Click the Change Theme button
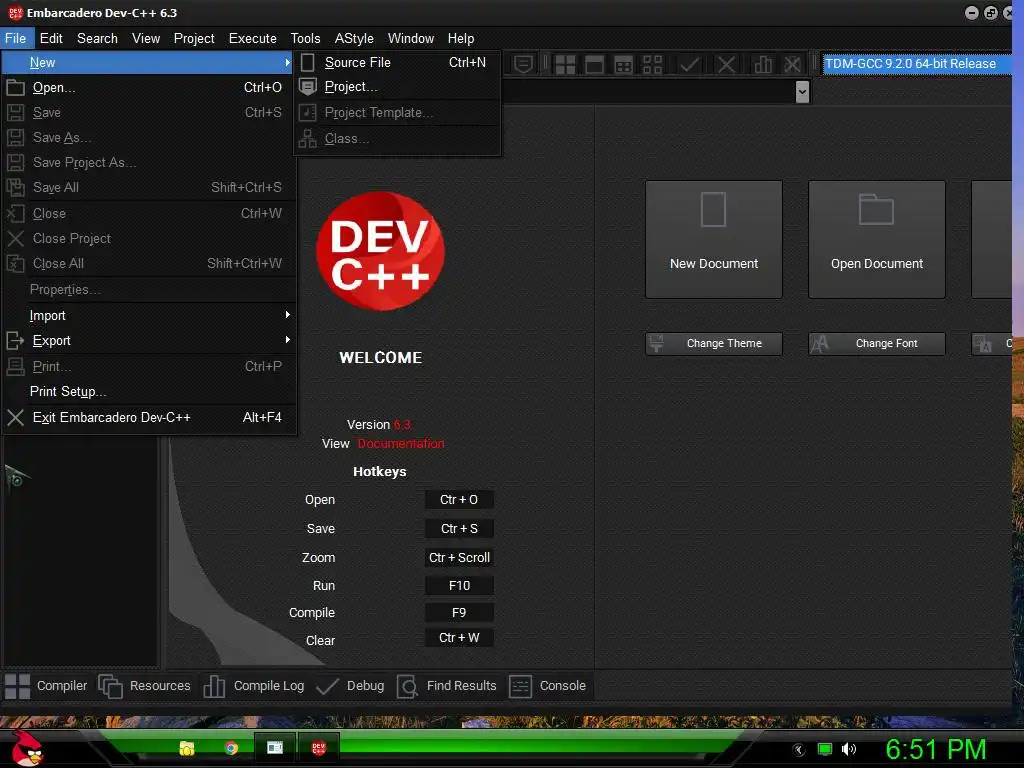The image size is (1024, 768). click(713, 344)
